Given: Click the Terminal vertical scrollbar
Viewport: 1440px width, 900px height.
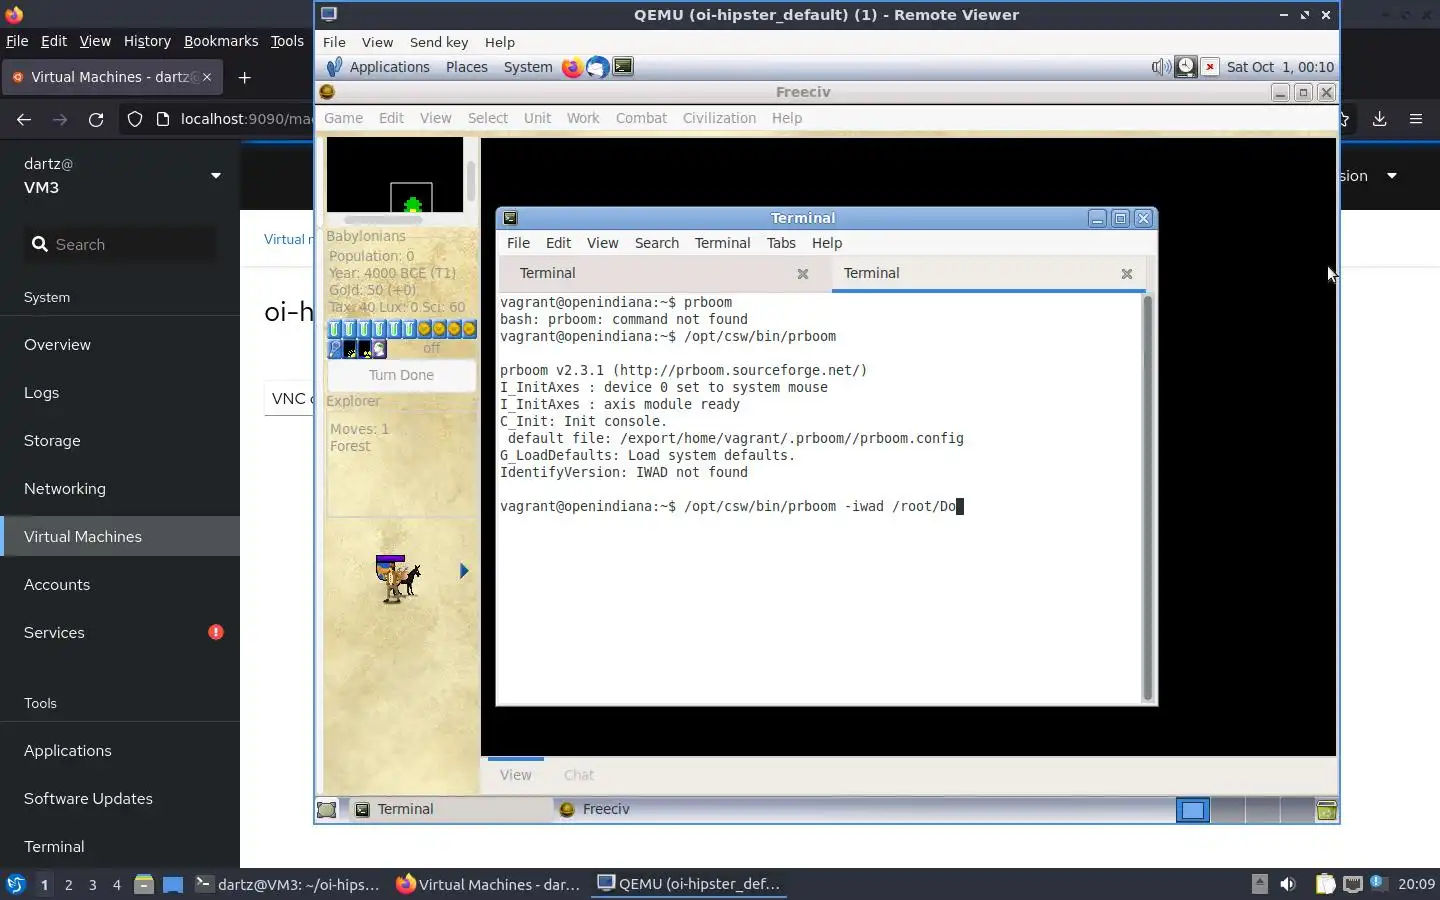Looking at the screenshot, I should pos(1147,498).
